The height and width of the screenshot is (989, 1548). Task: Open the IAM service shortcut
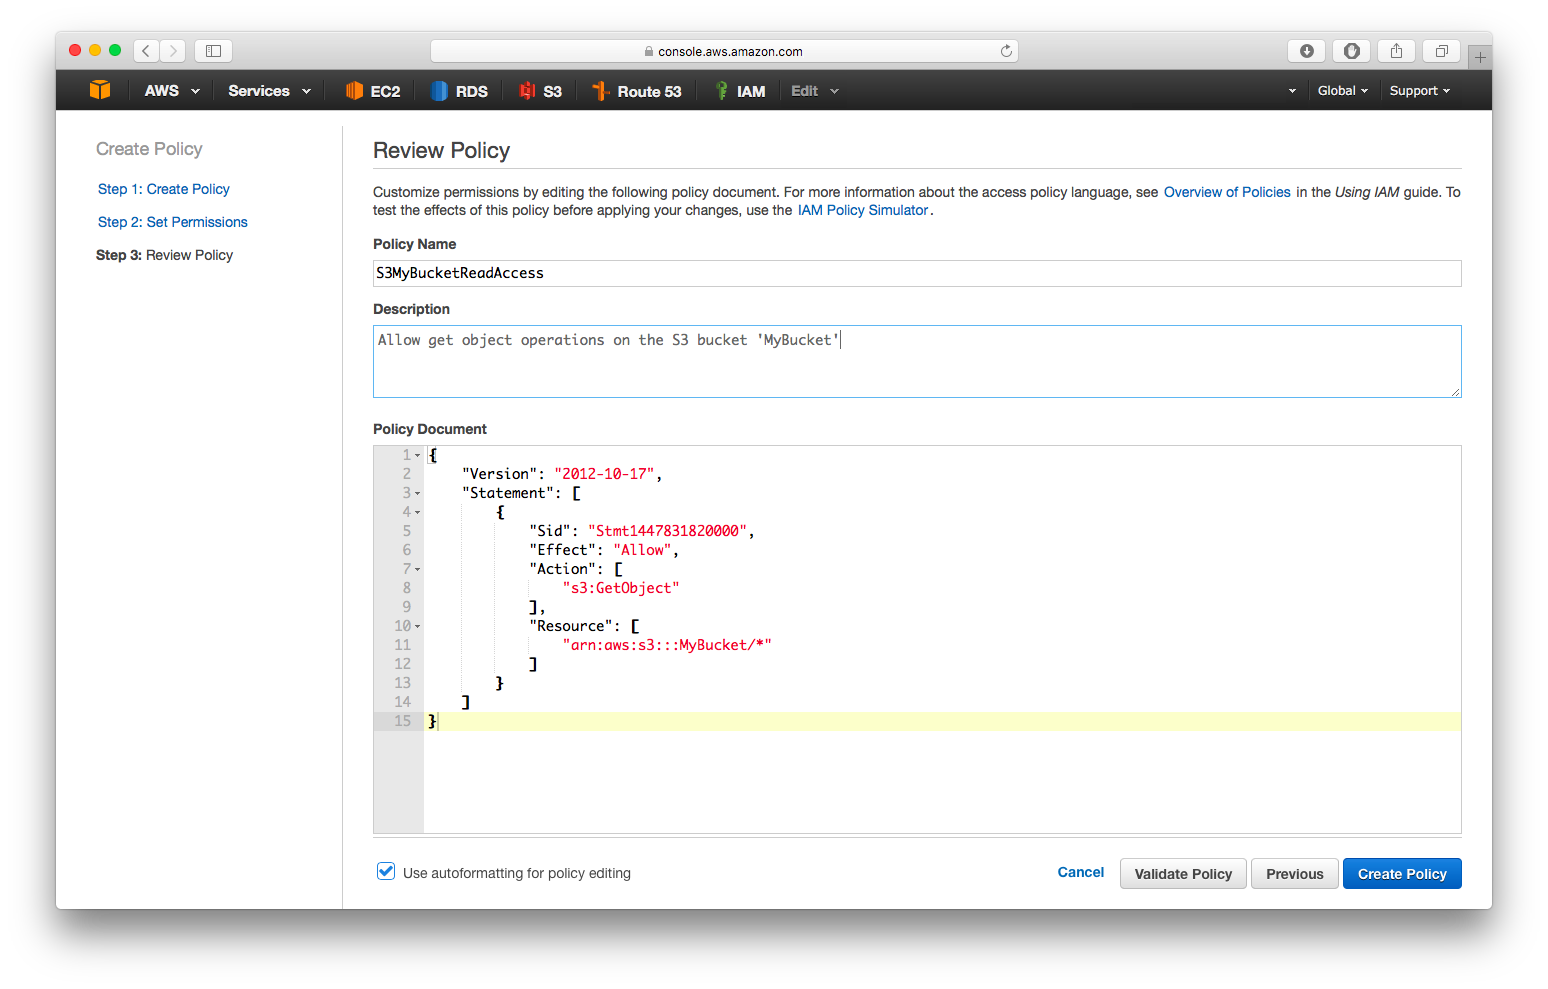740,91
